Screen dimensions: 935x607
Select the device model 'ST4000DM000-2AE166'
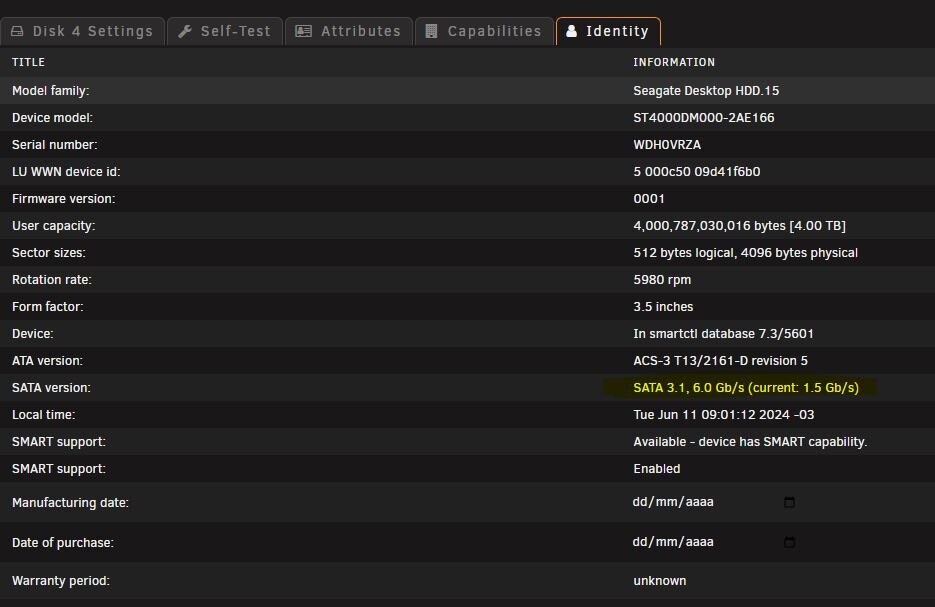point(704,117)
